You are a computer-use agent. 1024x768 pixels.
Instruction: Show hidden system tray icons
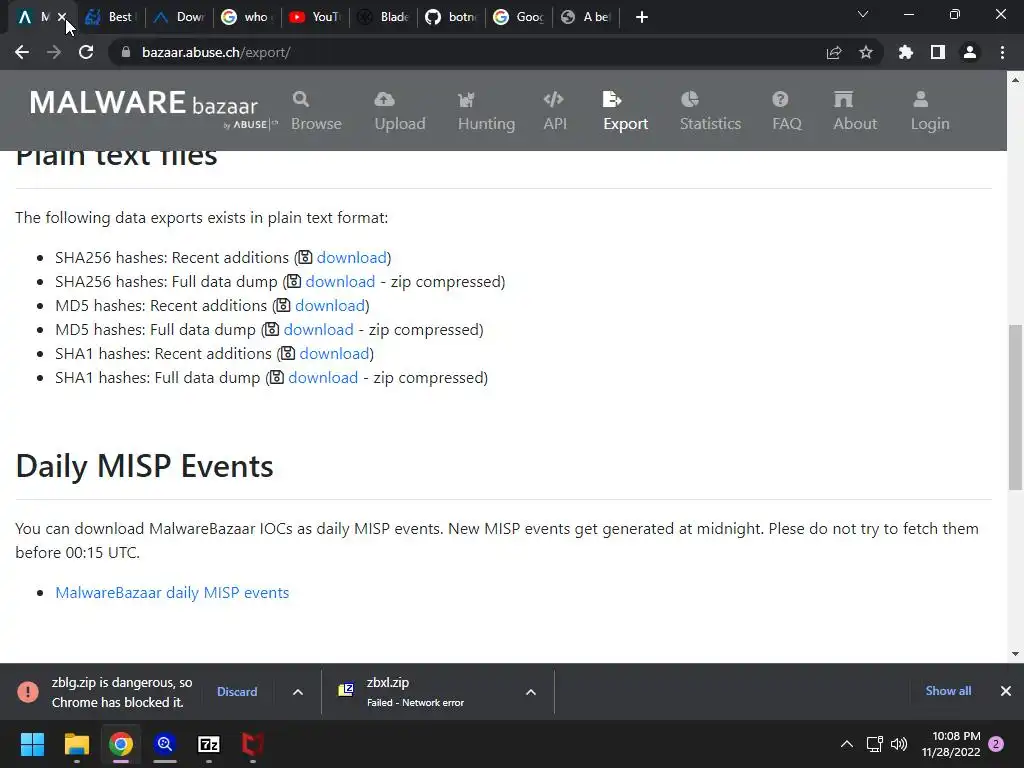pos(847,744)
